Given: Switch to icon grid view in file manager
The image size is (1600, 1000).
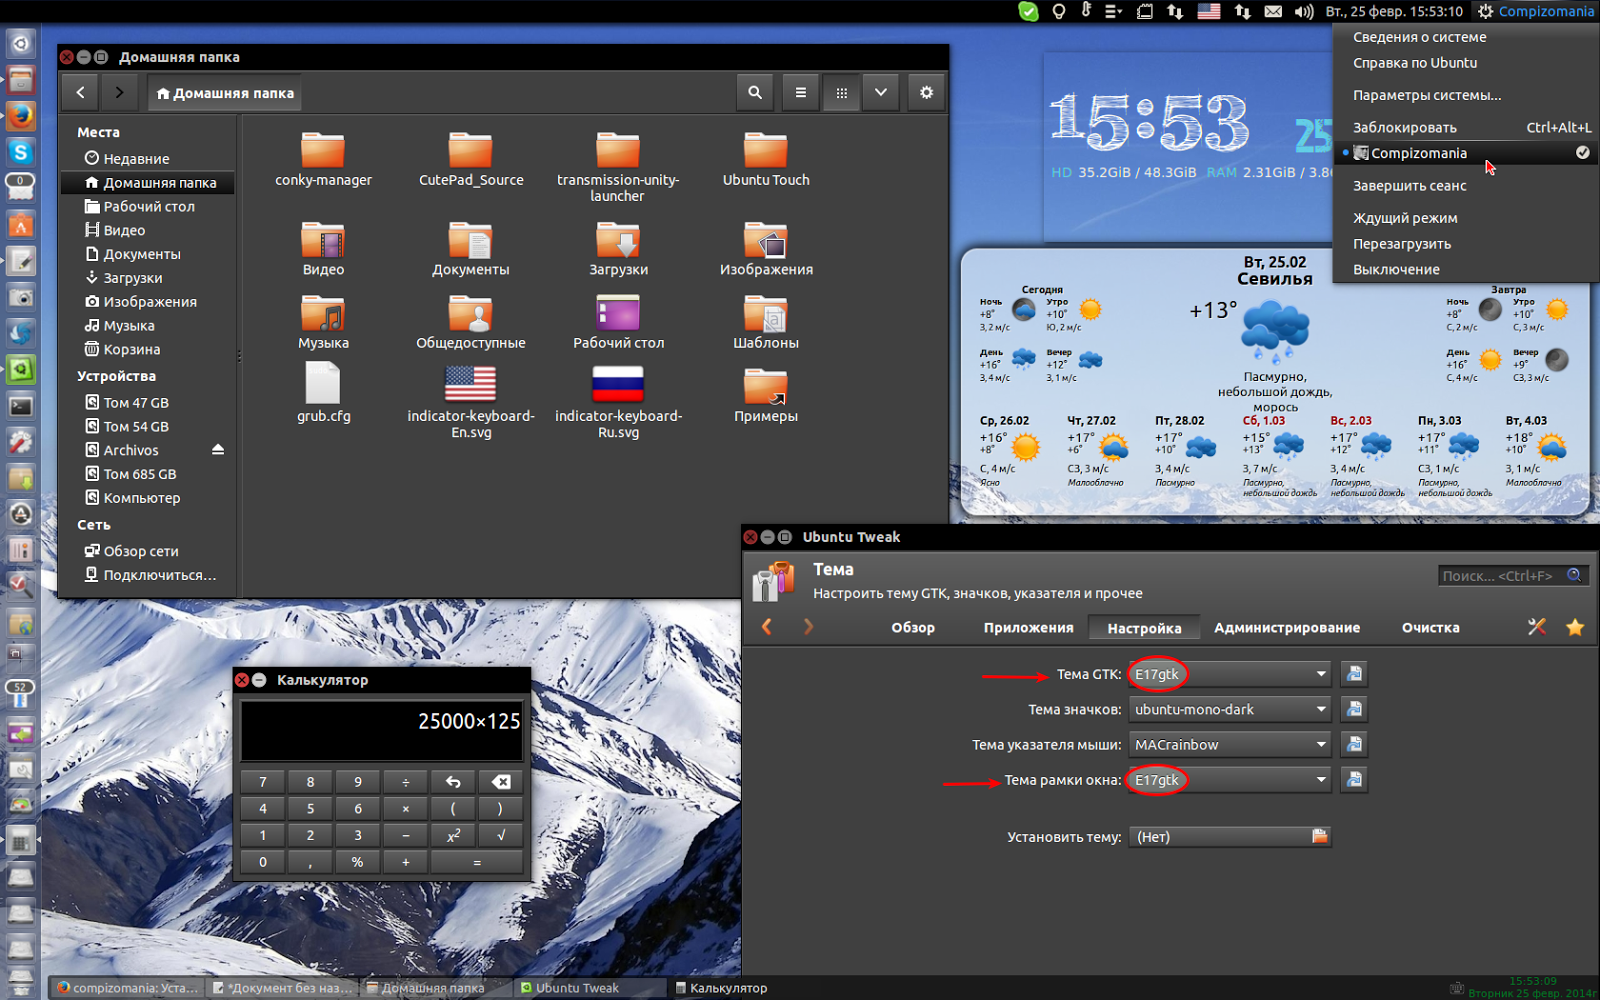Looking at the screenshot, I should (x=842, y=92).
